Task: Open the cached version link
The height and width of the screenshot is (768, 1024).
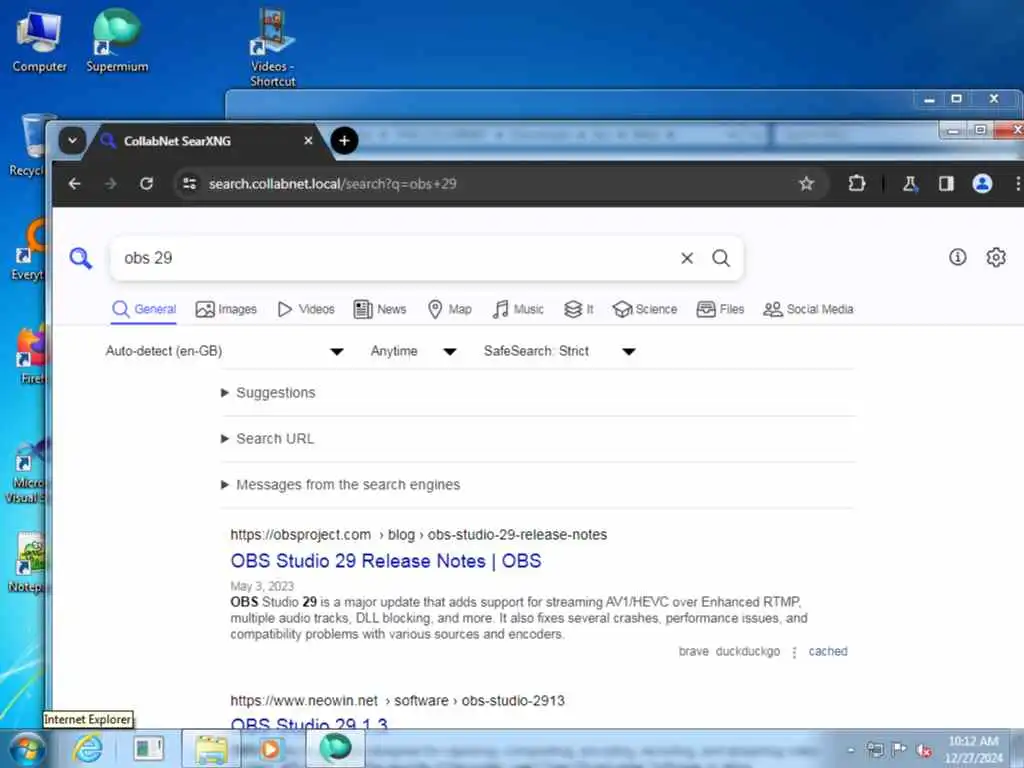Action: [827, 651]
